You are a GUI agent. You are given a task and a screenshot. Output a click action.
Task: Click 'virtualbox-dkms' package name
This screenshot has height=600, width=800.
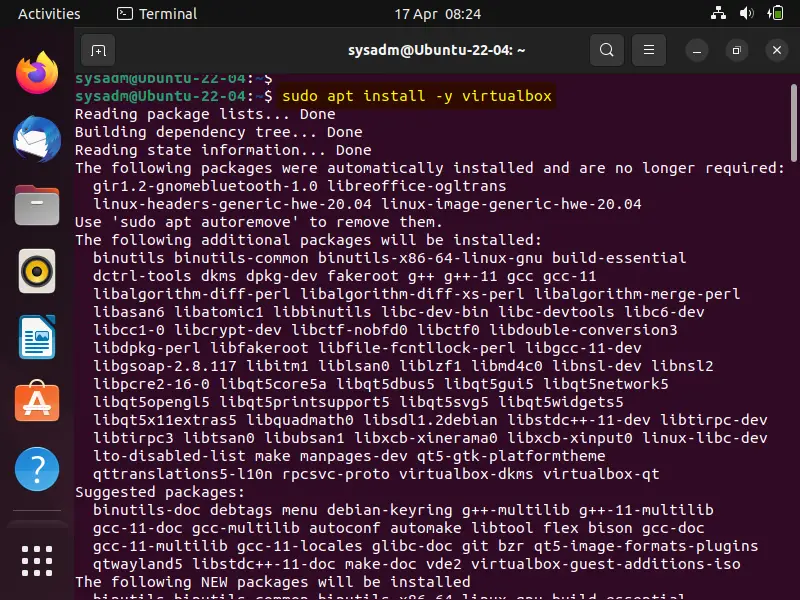click(466, 474)
